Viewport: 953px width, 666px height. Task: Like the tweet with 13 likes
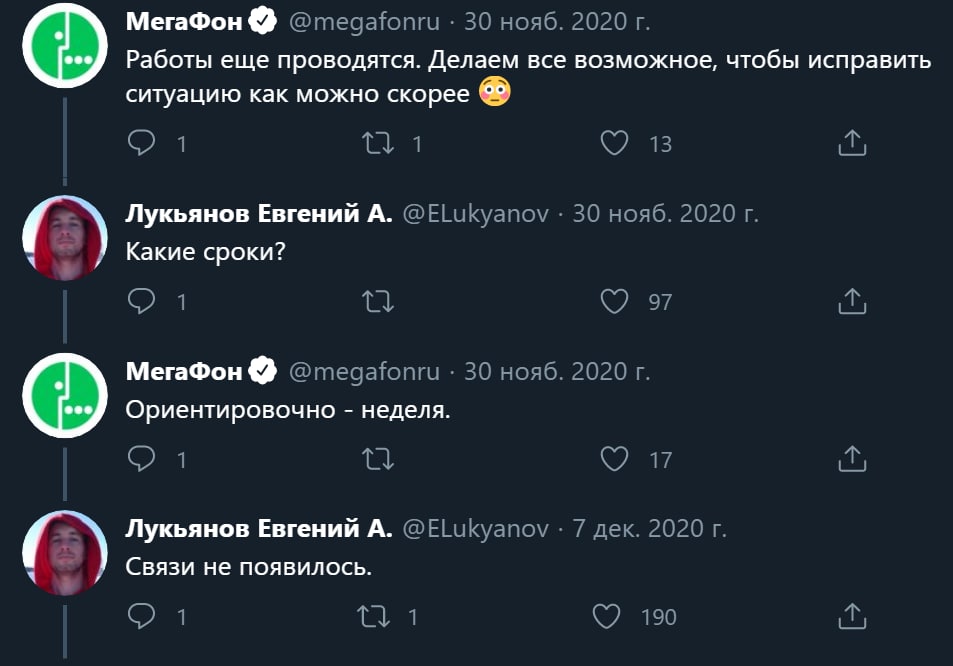pos(613,144)
